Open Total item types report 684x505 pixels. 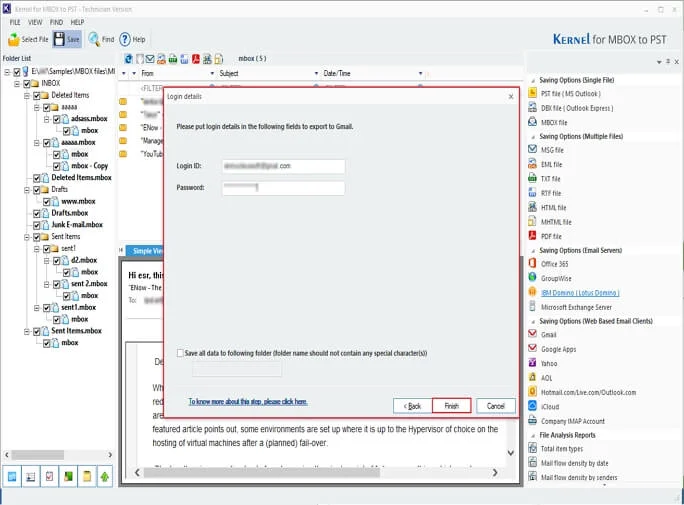pyautogui.click(x=561, y=449)
